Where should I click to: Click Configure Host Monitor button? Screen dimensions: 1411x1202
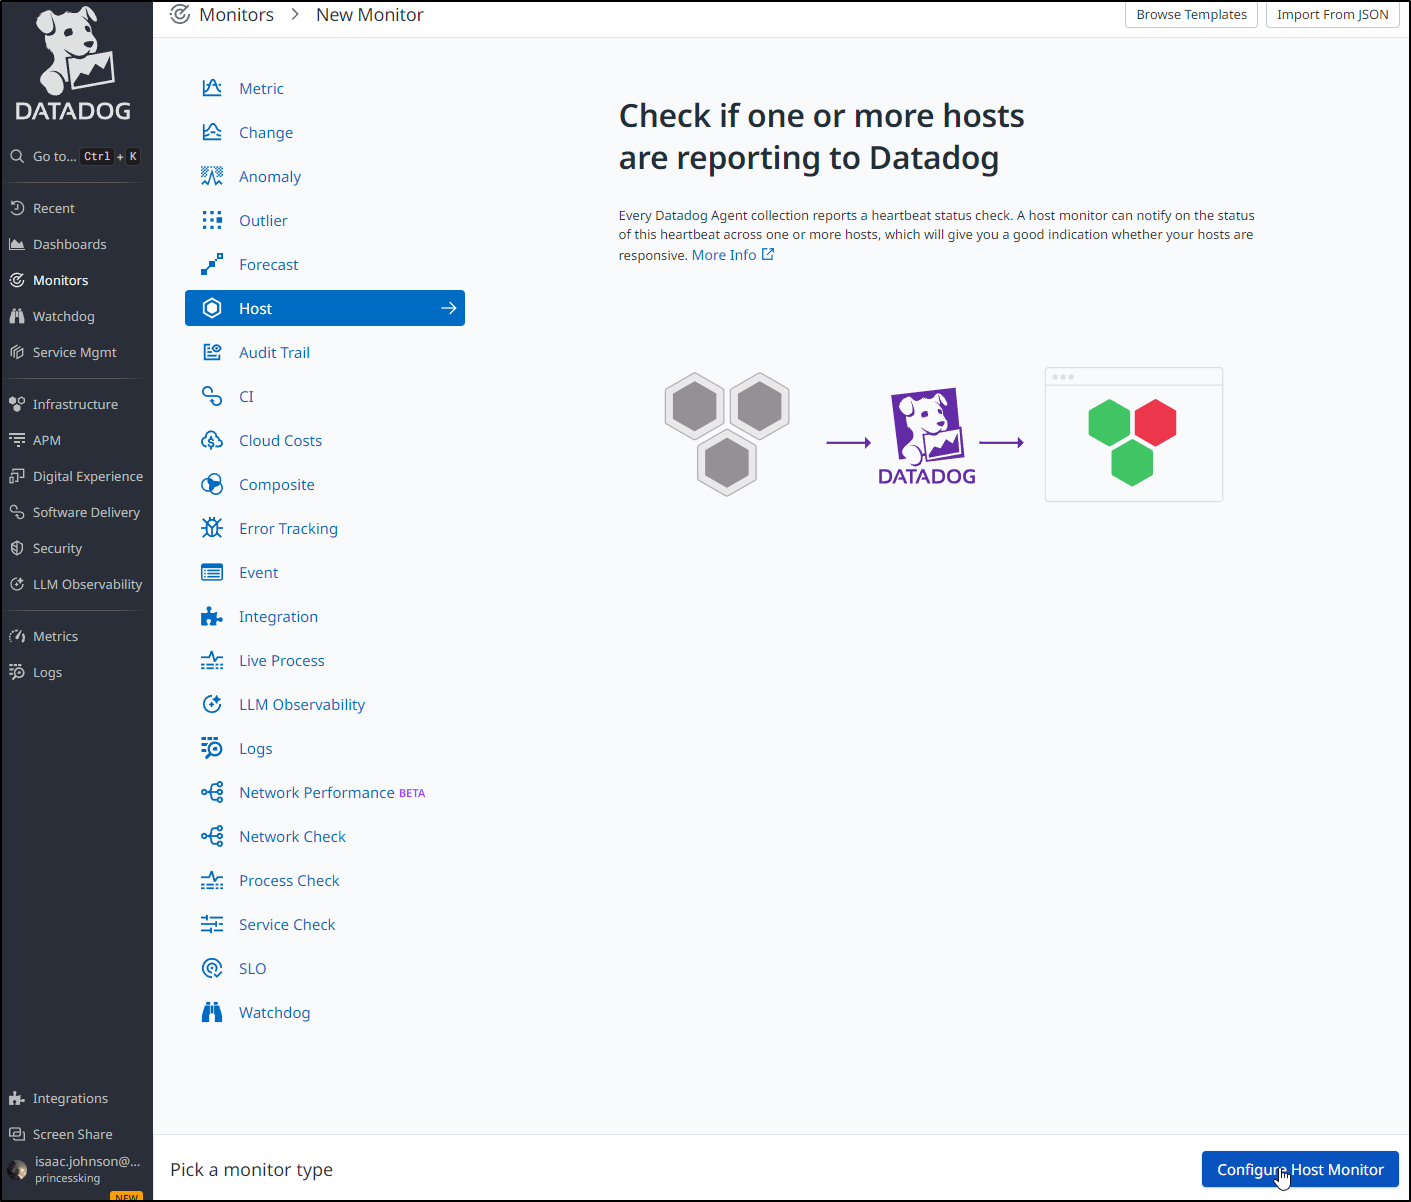(1300, 1169)
